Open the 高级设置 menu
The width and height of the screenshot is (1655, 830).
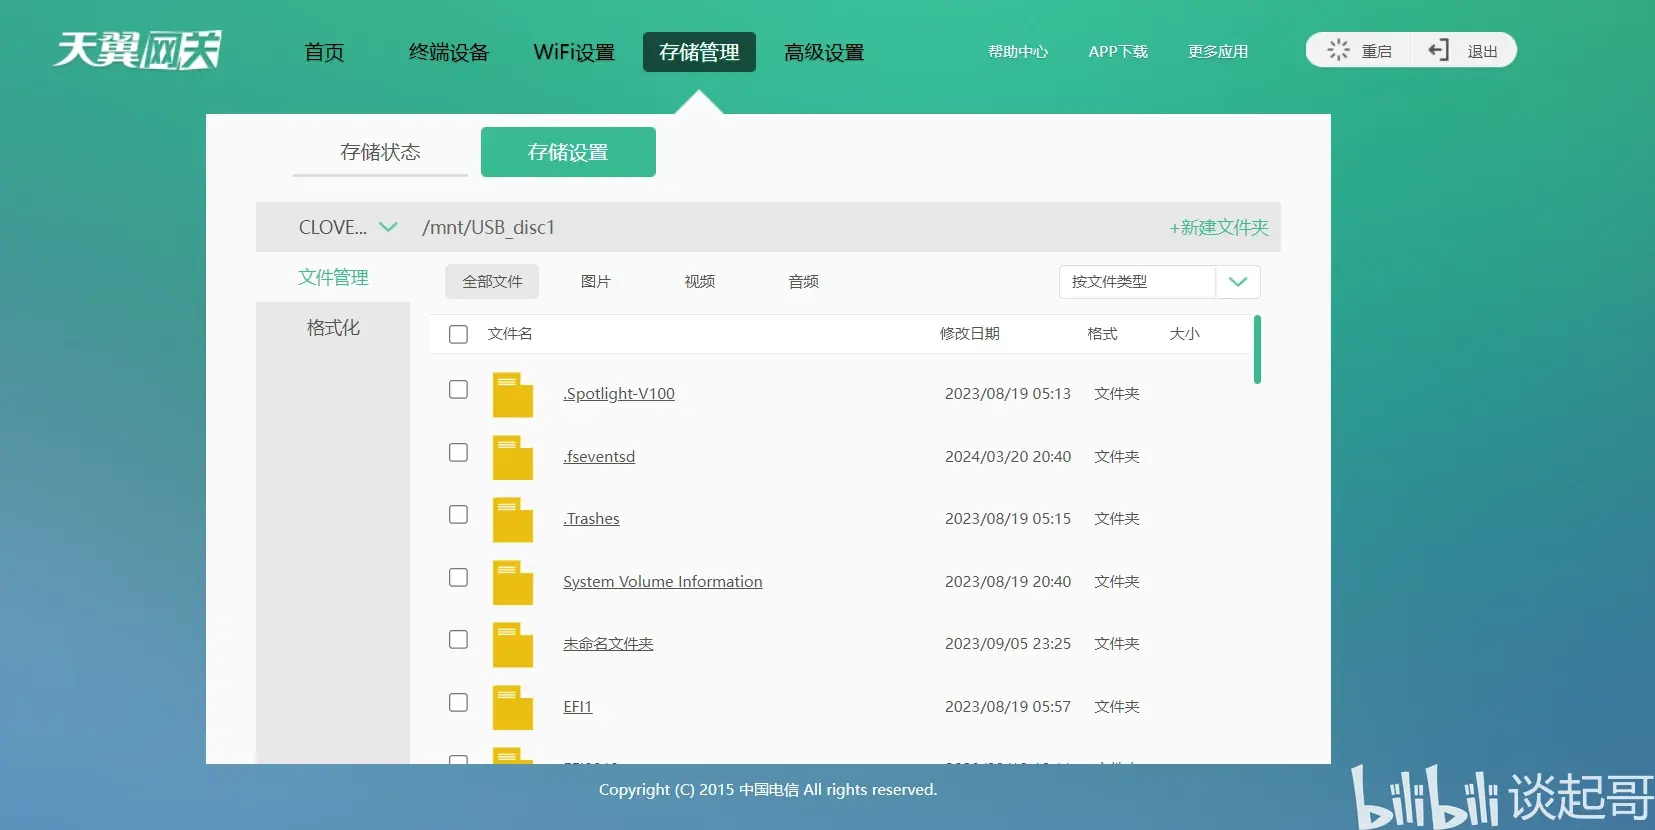824,52
